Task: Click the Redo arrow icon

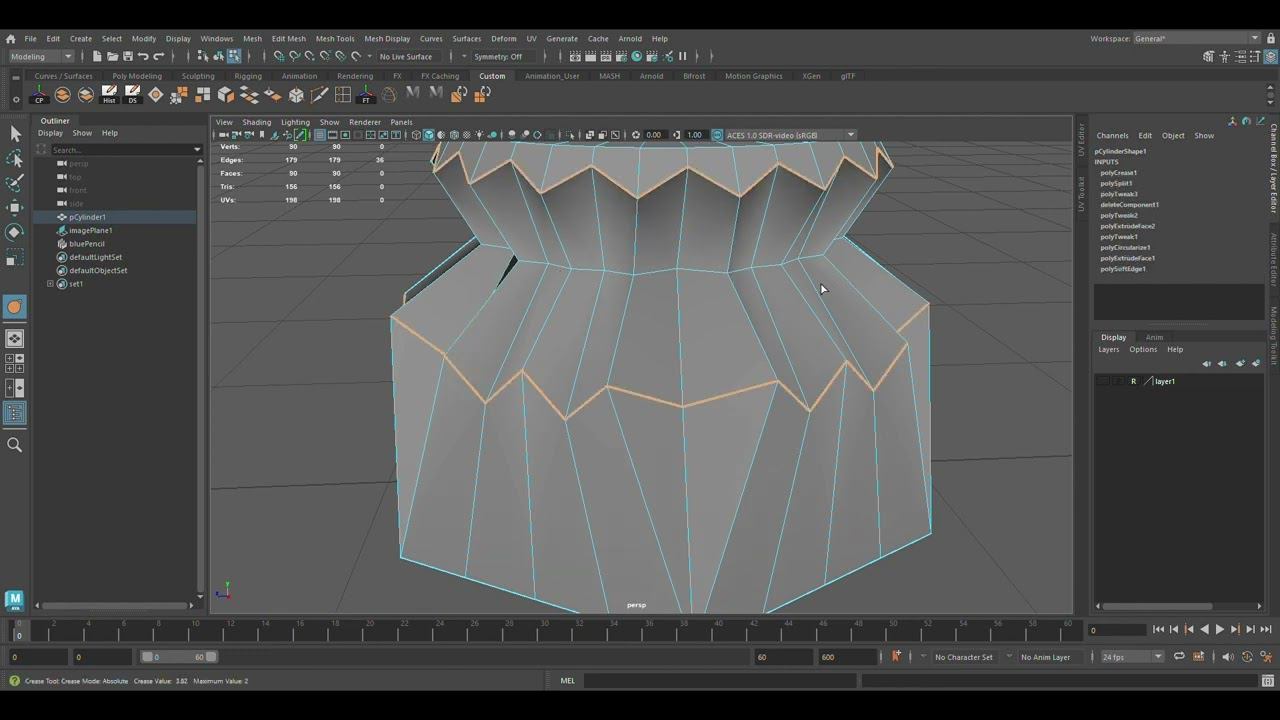Action: tap(158, 56)
